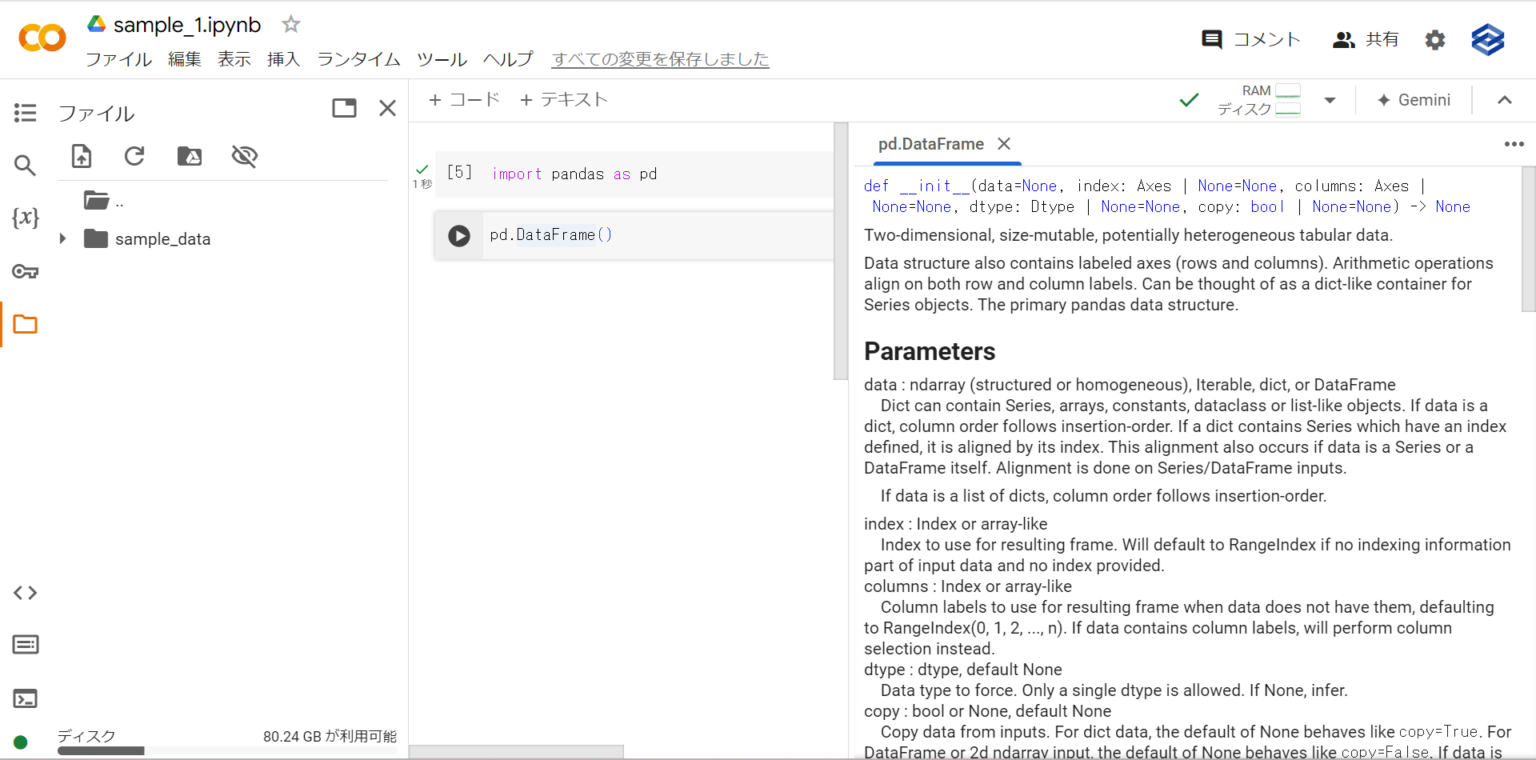Mount Google Drive folder icon
The width and height of the screenshot is (1536, 760).
coord(189,156)
